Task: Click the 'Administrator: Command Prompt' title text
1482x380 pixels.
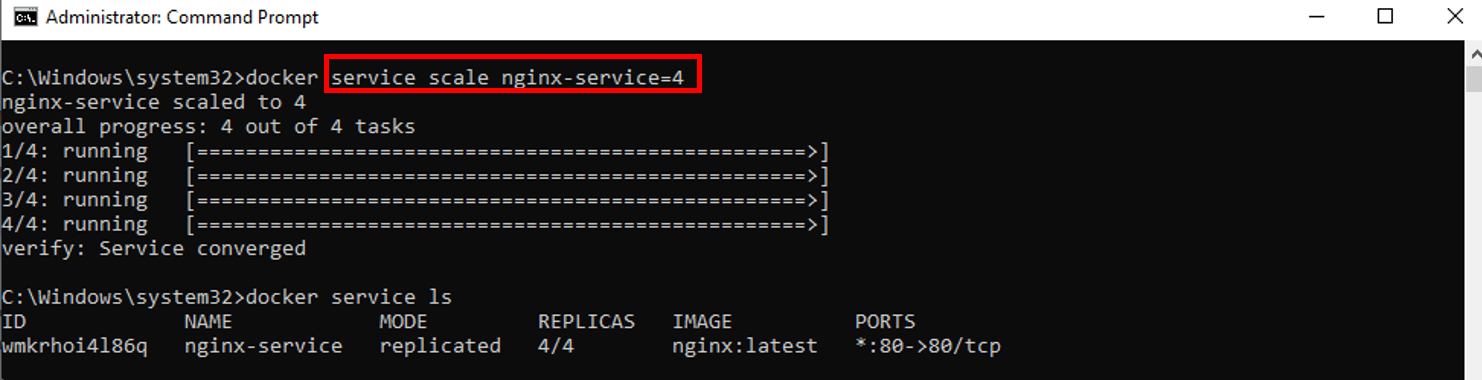Action: pos(182,18)
